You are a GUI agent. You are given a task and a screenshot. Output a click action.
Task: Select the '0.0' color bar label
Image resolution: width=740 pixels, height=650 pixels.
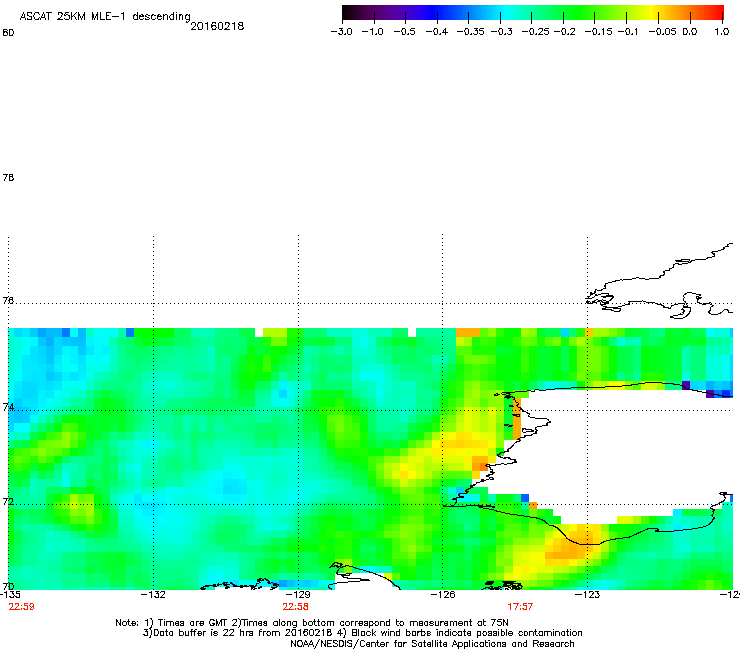tap(690, 32)
